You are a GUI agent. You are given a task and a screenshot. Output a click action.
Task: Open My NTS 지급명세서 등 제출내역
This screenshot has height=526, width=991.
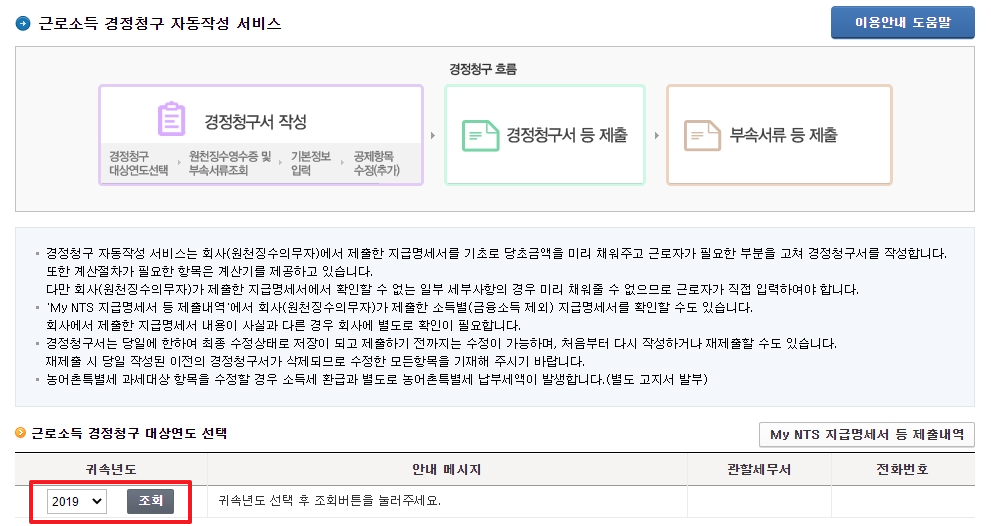[x=866, y=434]
